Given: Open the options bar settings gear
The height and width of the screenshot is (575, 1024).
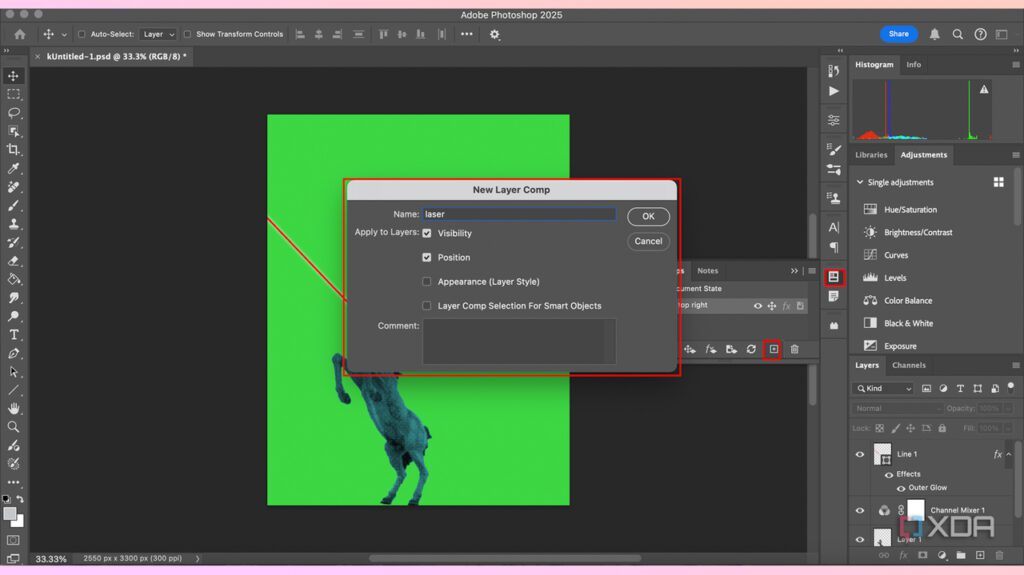Looking at the screenshot, I should click(494, 35).
